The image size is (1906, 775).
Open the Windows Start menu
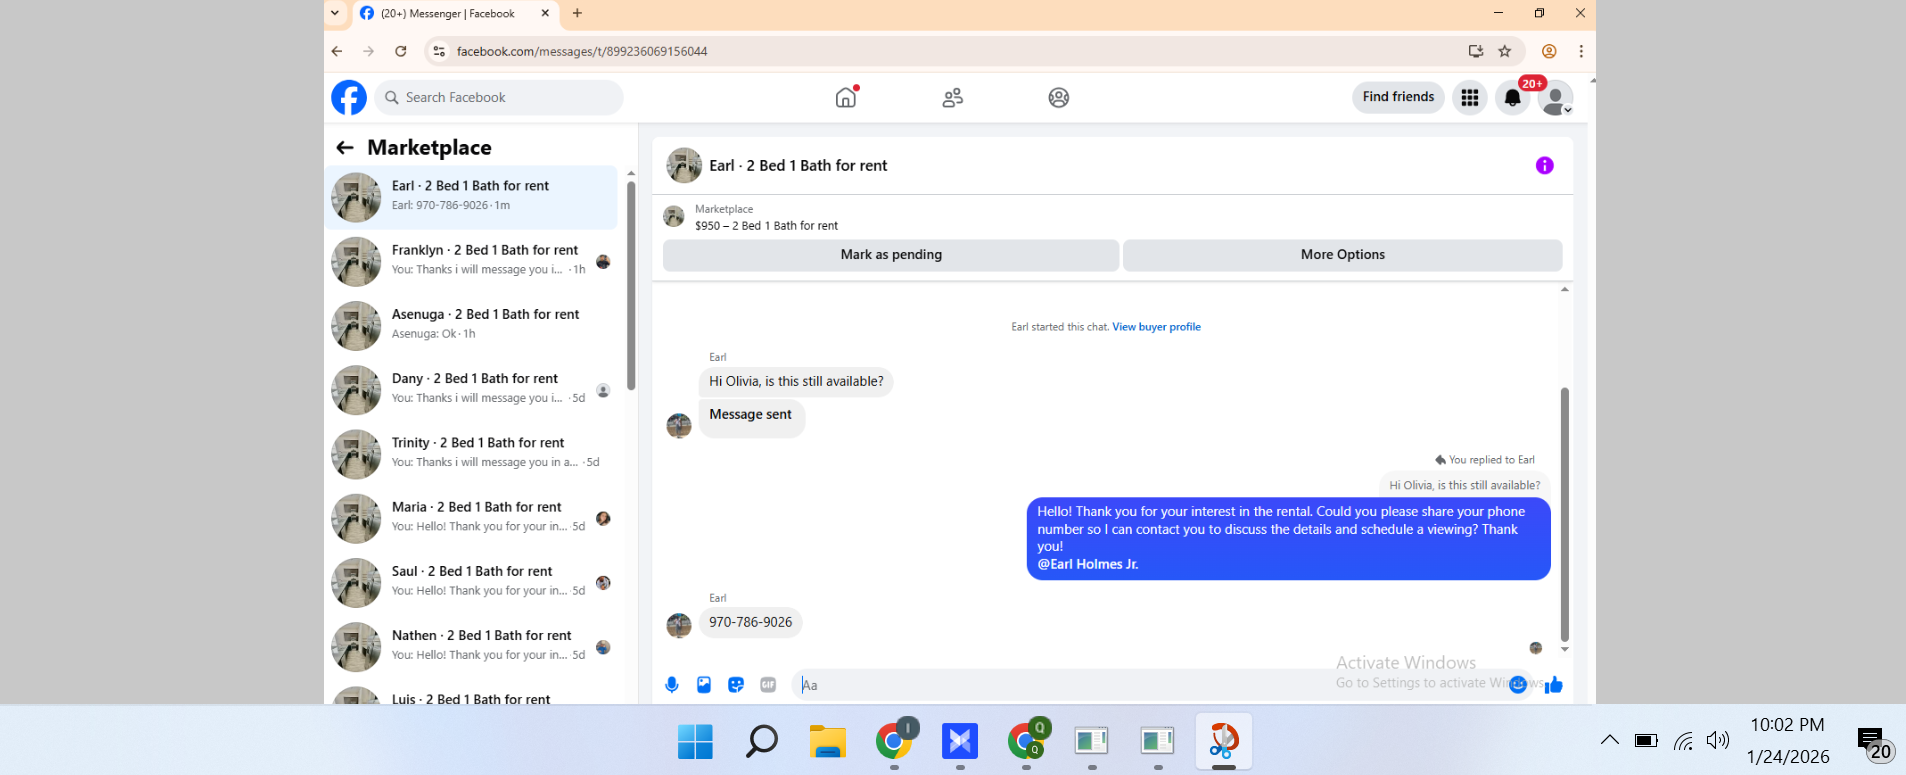click(695, 741)
